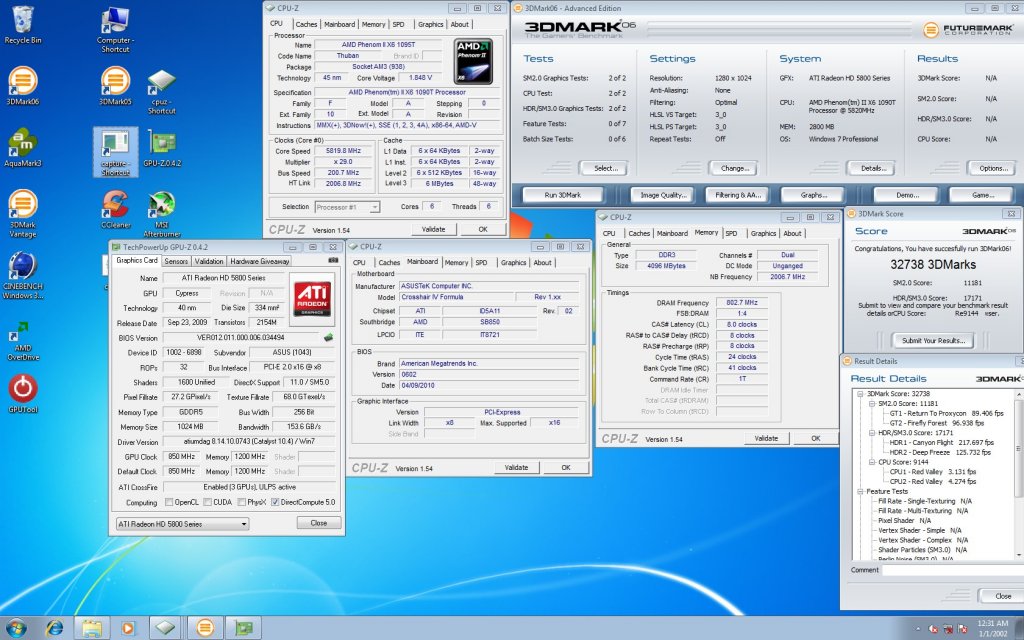Click Image Quality... button in 3DMark06
Viewport: 1024px width, 640px height.
tap(663, 195)
